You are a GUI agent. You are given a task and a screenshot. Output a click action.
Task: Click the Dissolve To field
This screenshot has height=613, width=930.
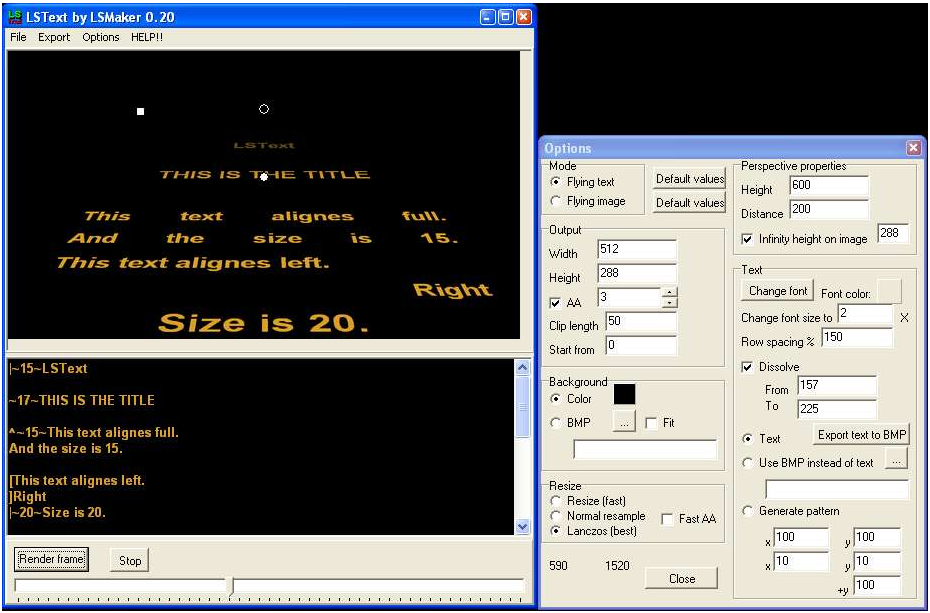tap(837, 409)
